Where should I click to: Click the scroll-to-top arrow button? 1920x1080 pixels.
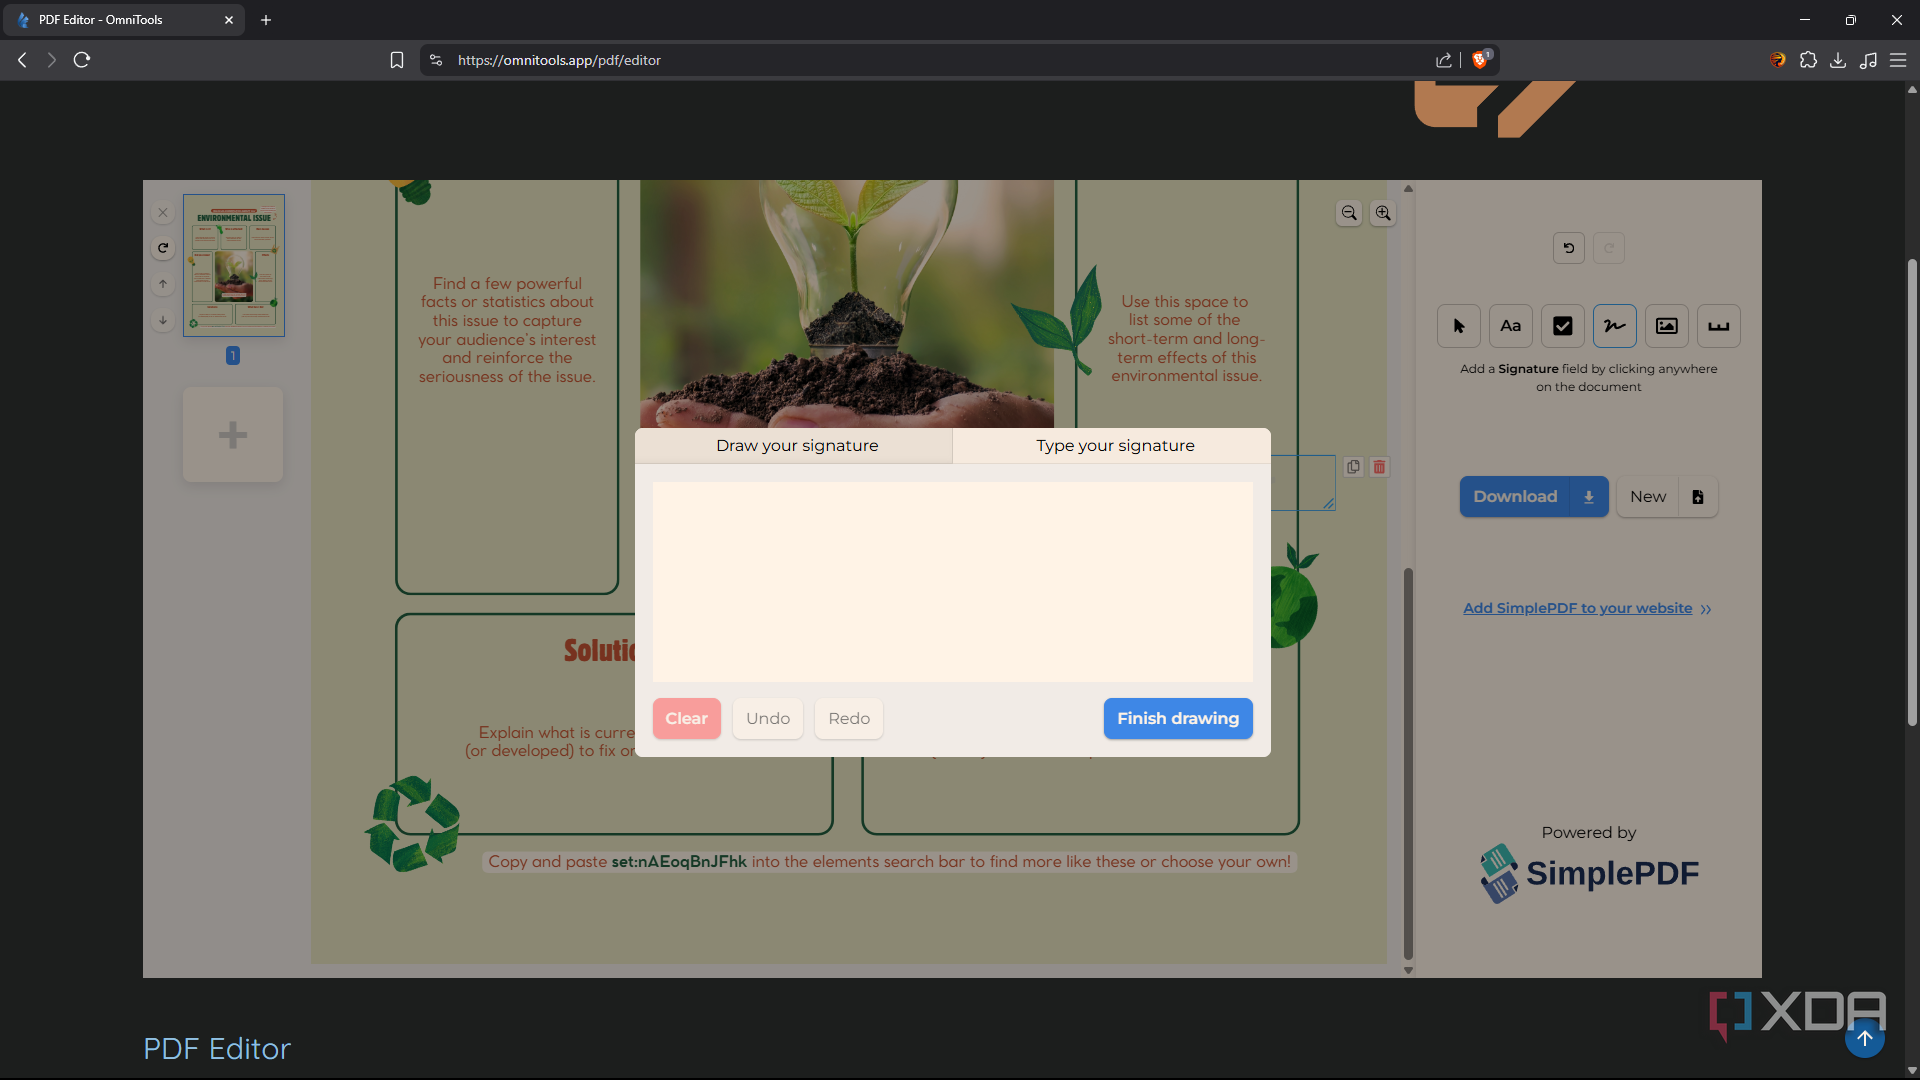(x=1864, y=1038)
